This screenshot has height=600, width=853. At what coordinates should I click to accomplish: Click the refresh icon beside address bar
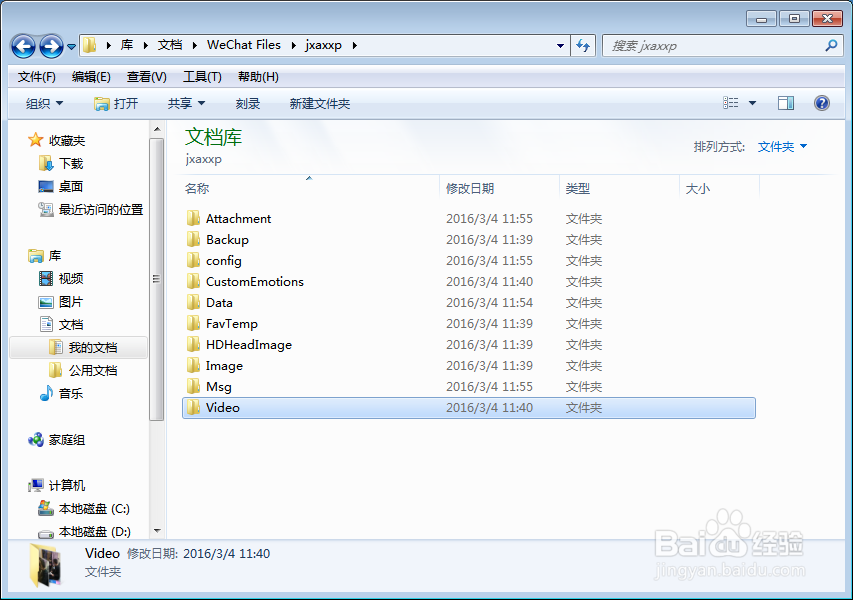(583, 46)
